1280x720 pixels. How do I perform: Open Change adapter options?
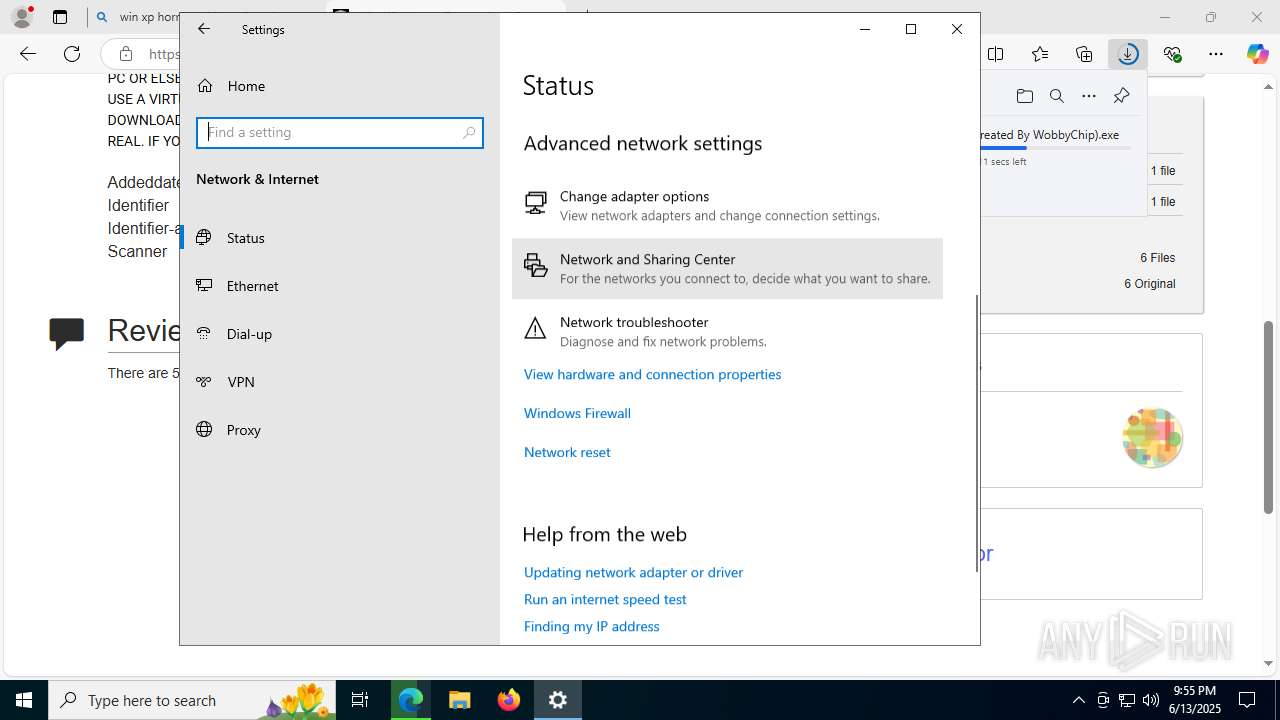[x=727, y=205]
